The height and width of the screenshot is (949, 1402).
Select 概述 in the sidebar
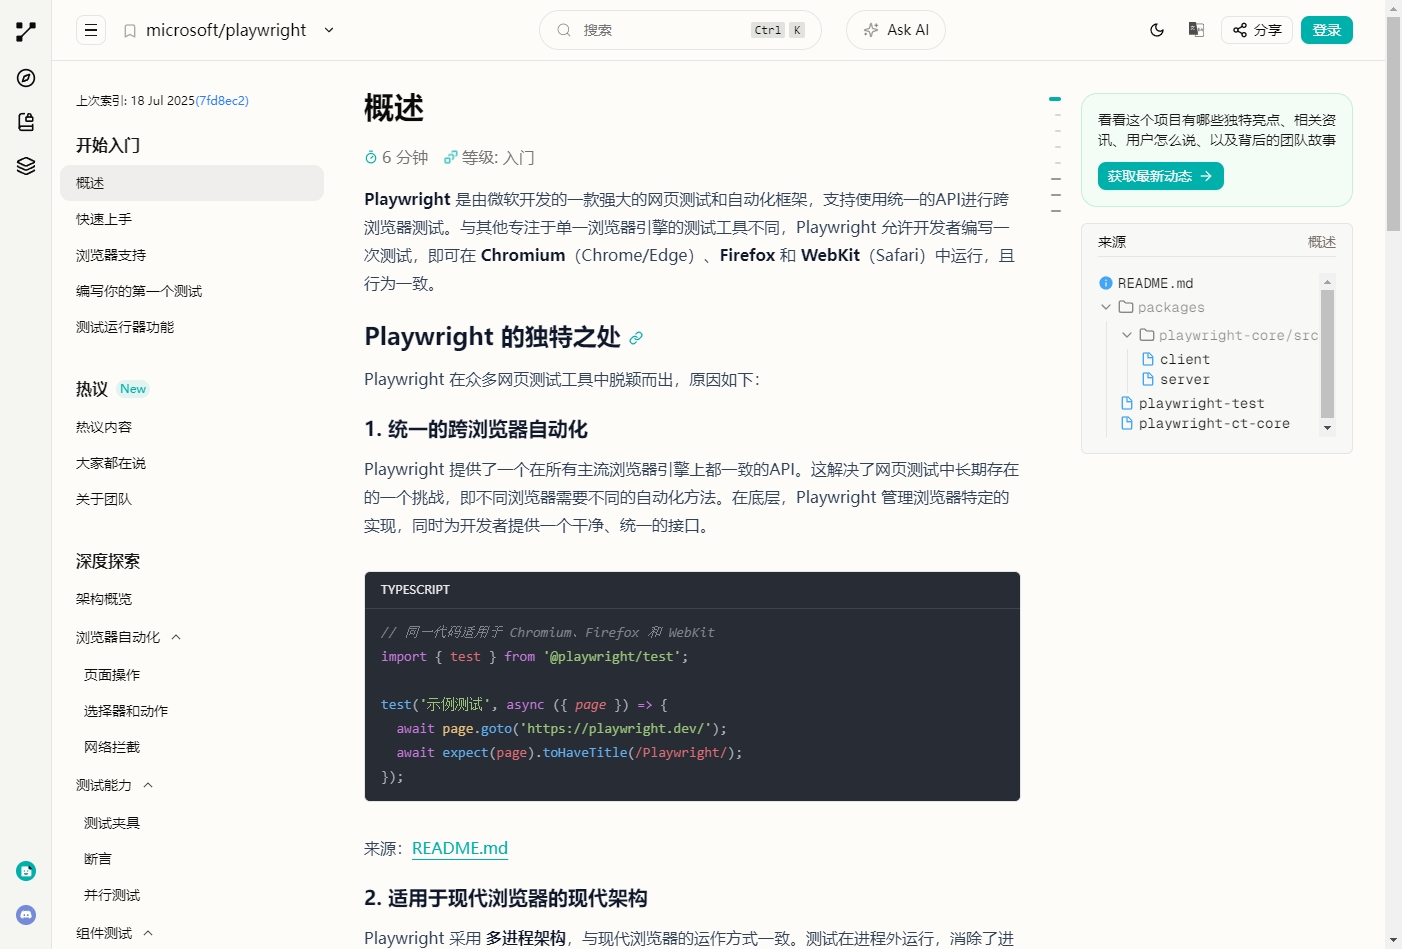pyautogui.click(x=192, y=183)
